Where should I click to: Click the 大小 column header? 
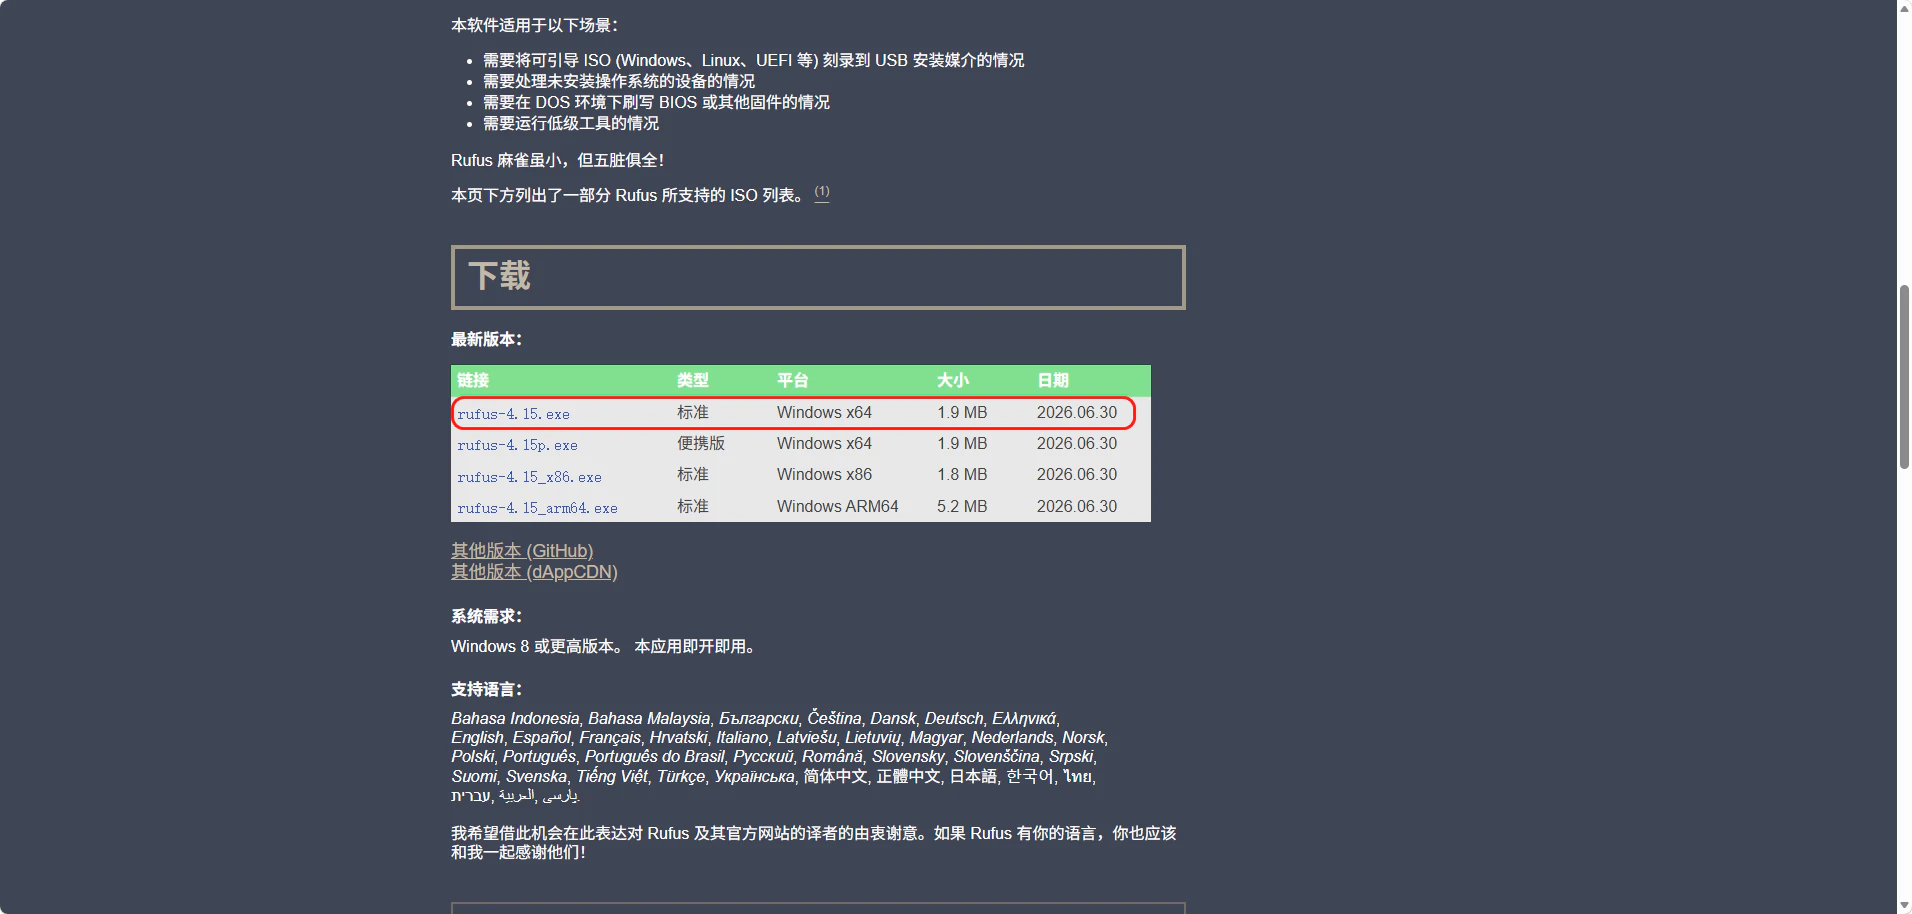pos(953,380)
